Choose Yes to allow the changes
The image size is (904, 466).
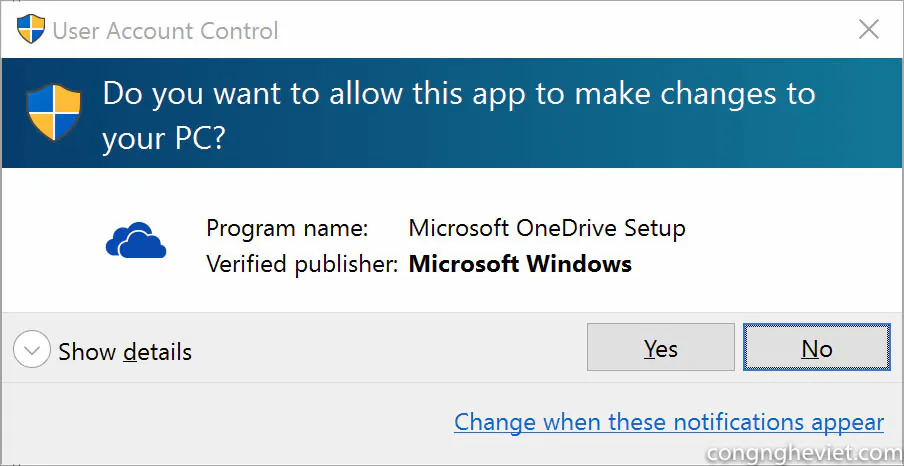coord(661,347)
